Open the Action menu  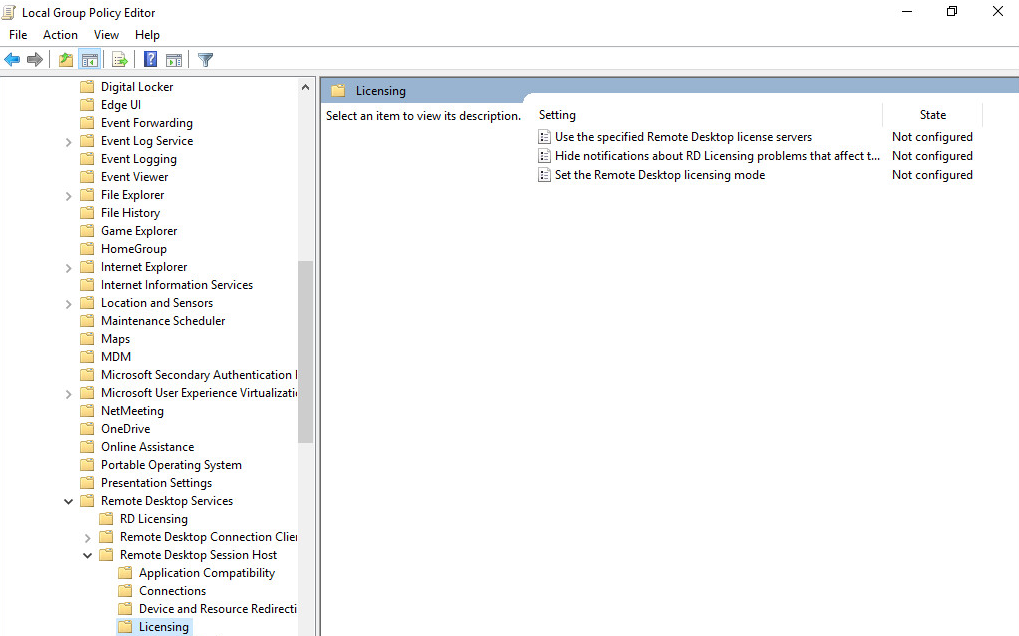coord(60,35)
